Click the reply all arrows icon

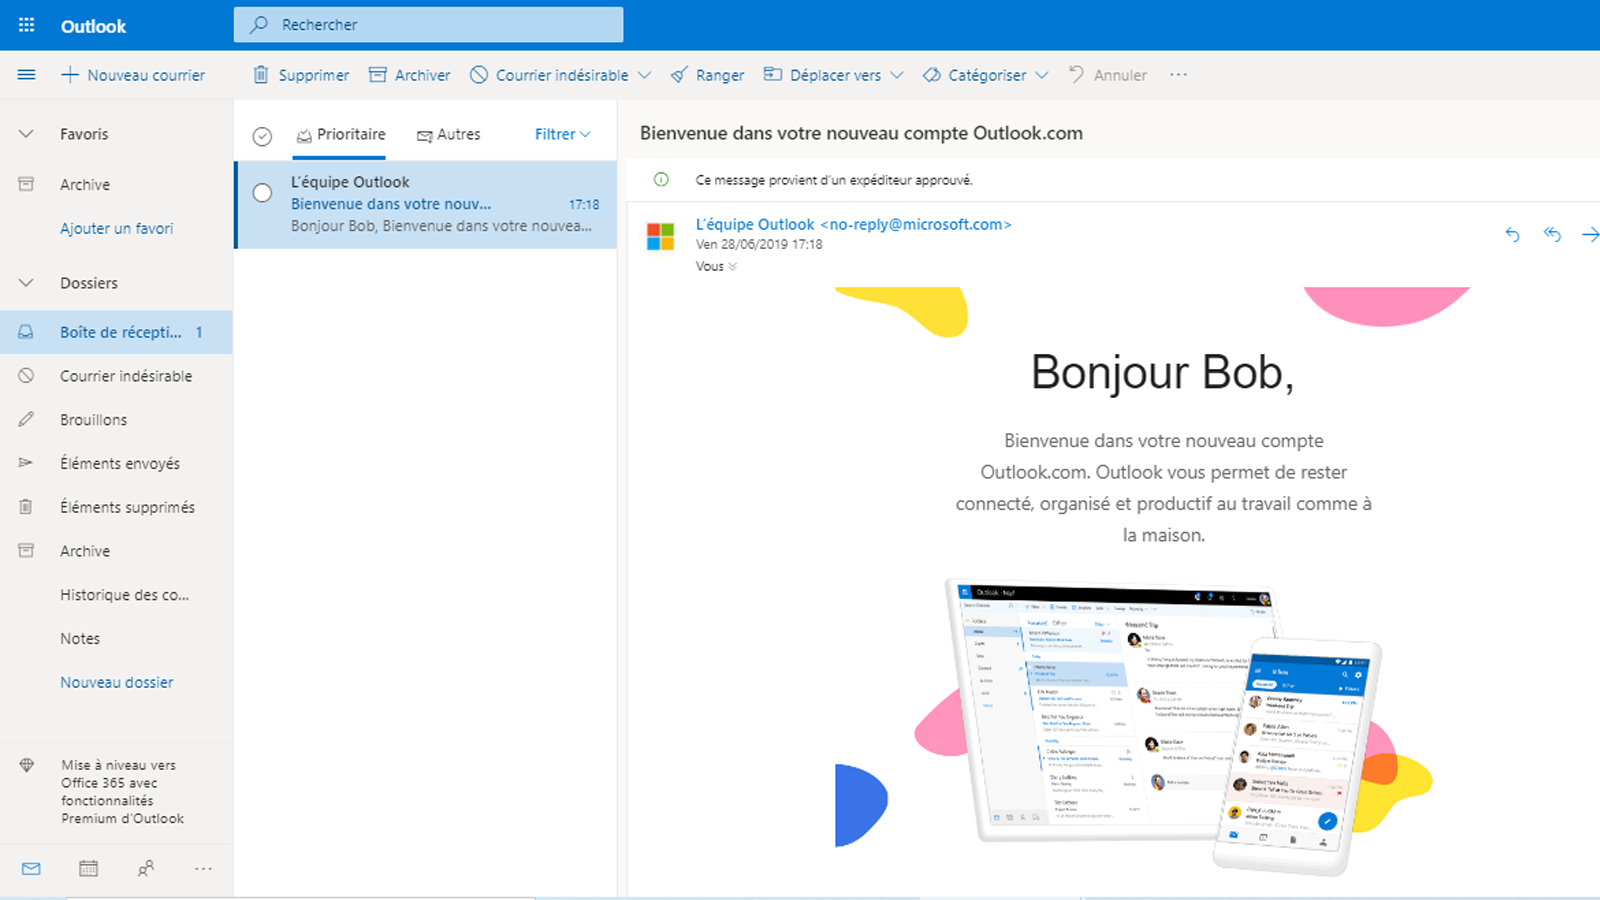[1552, 234]
